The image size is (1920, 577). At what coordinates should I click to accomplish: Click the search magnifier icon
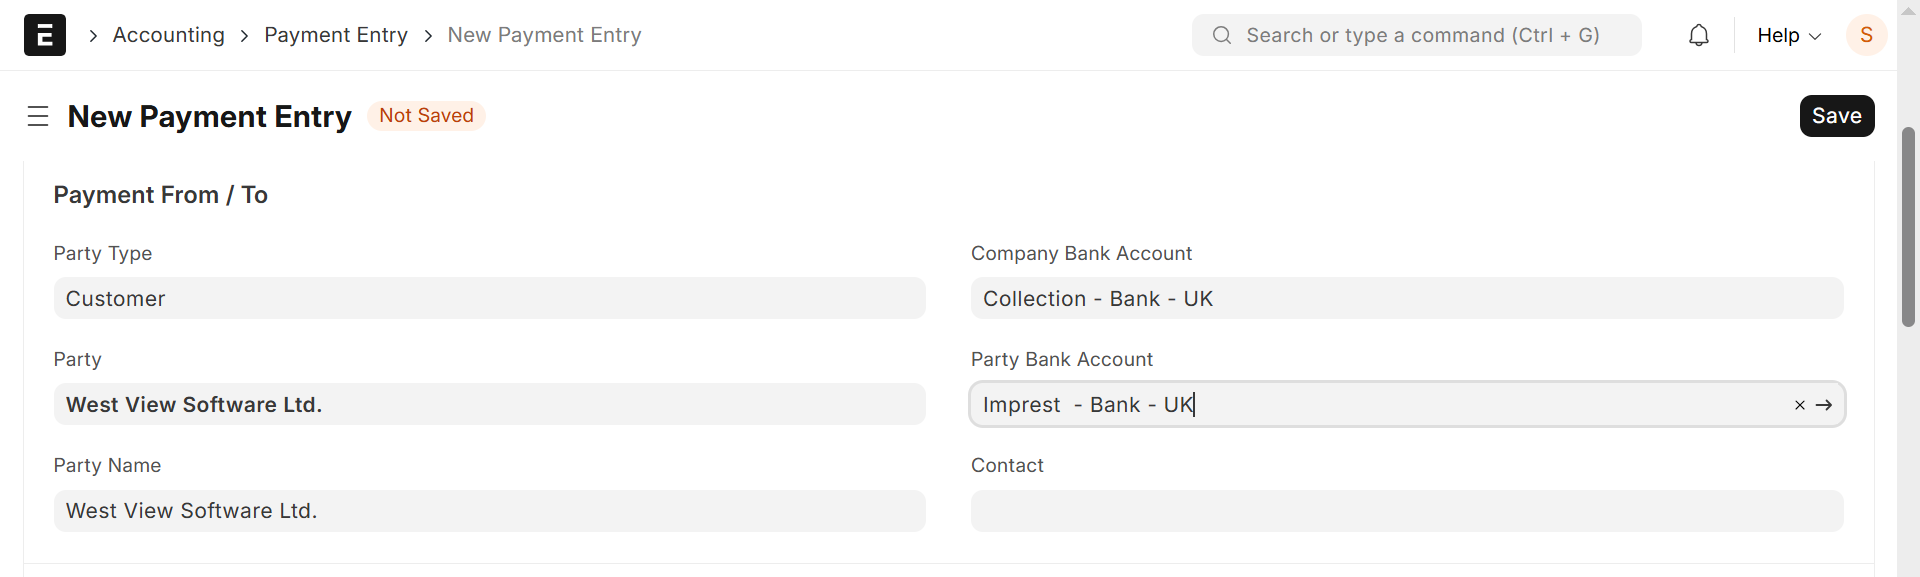point(1221,36)
